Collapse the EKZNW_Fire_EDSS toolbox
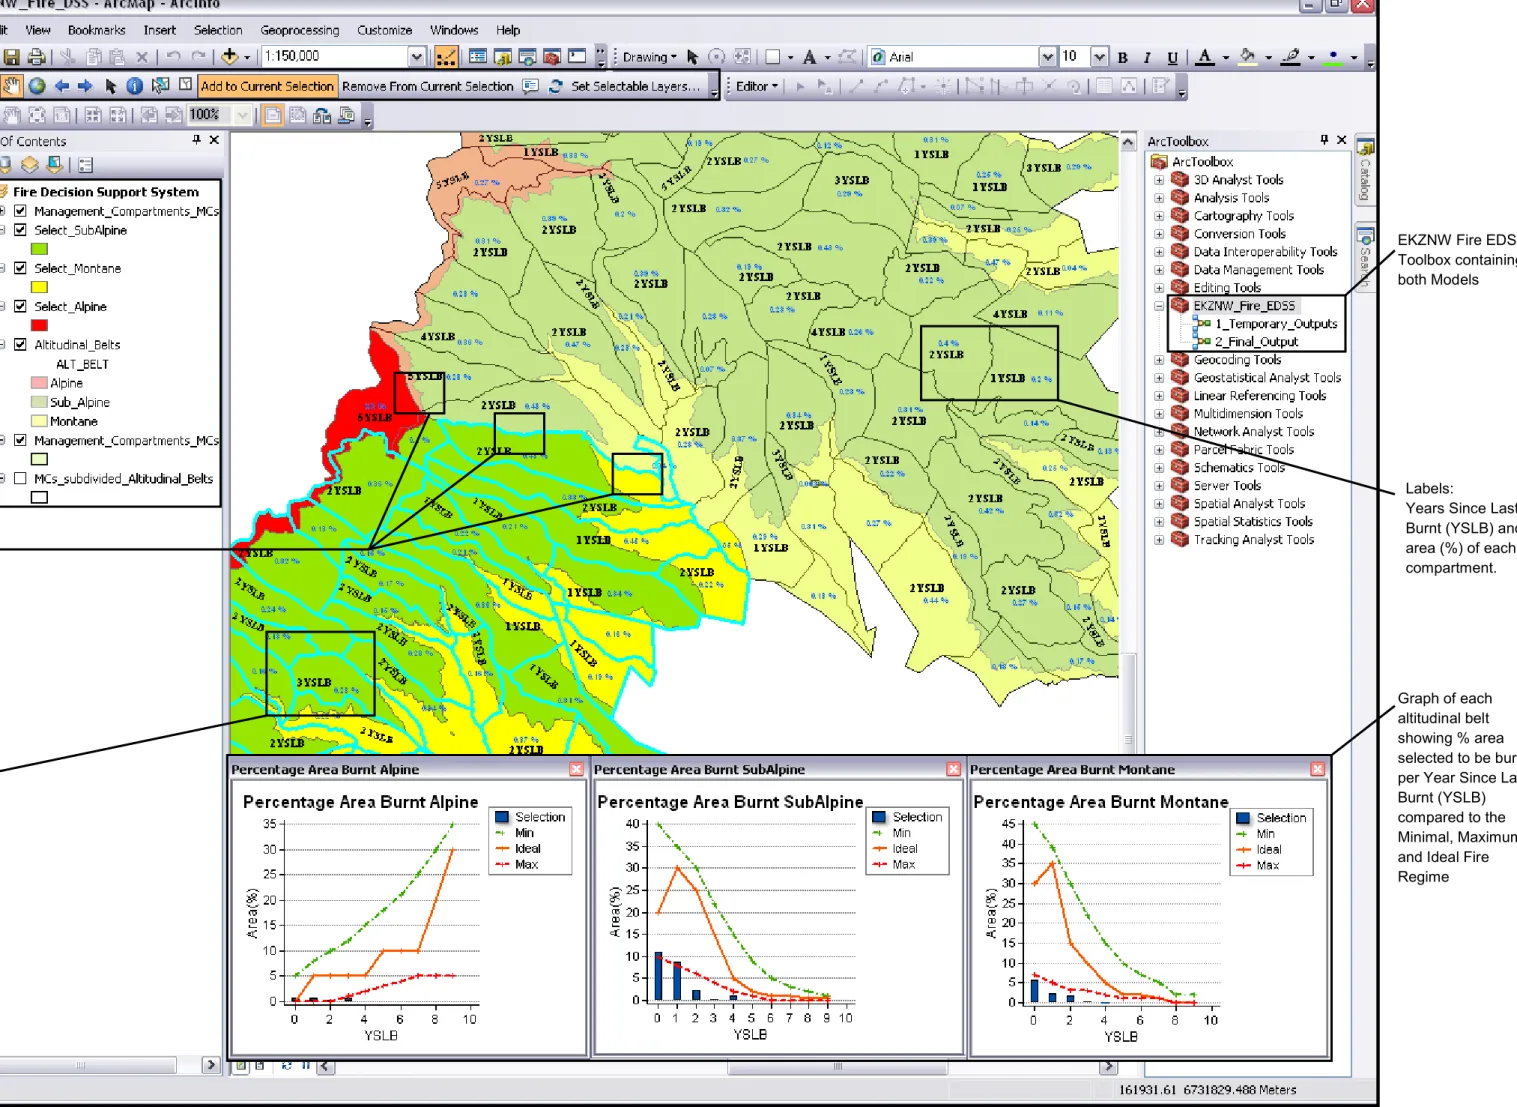 coord(1159,306)
